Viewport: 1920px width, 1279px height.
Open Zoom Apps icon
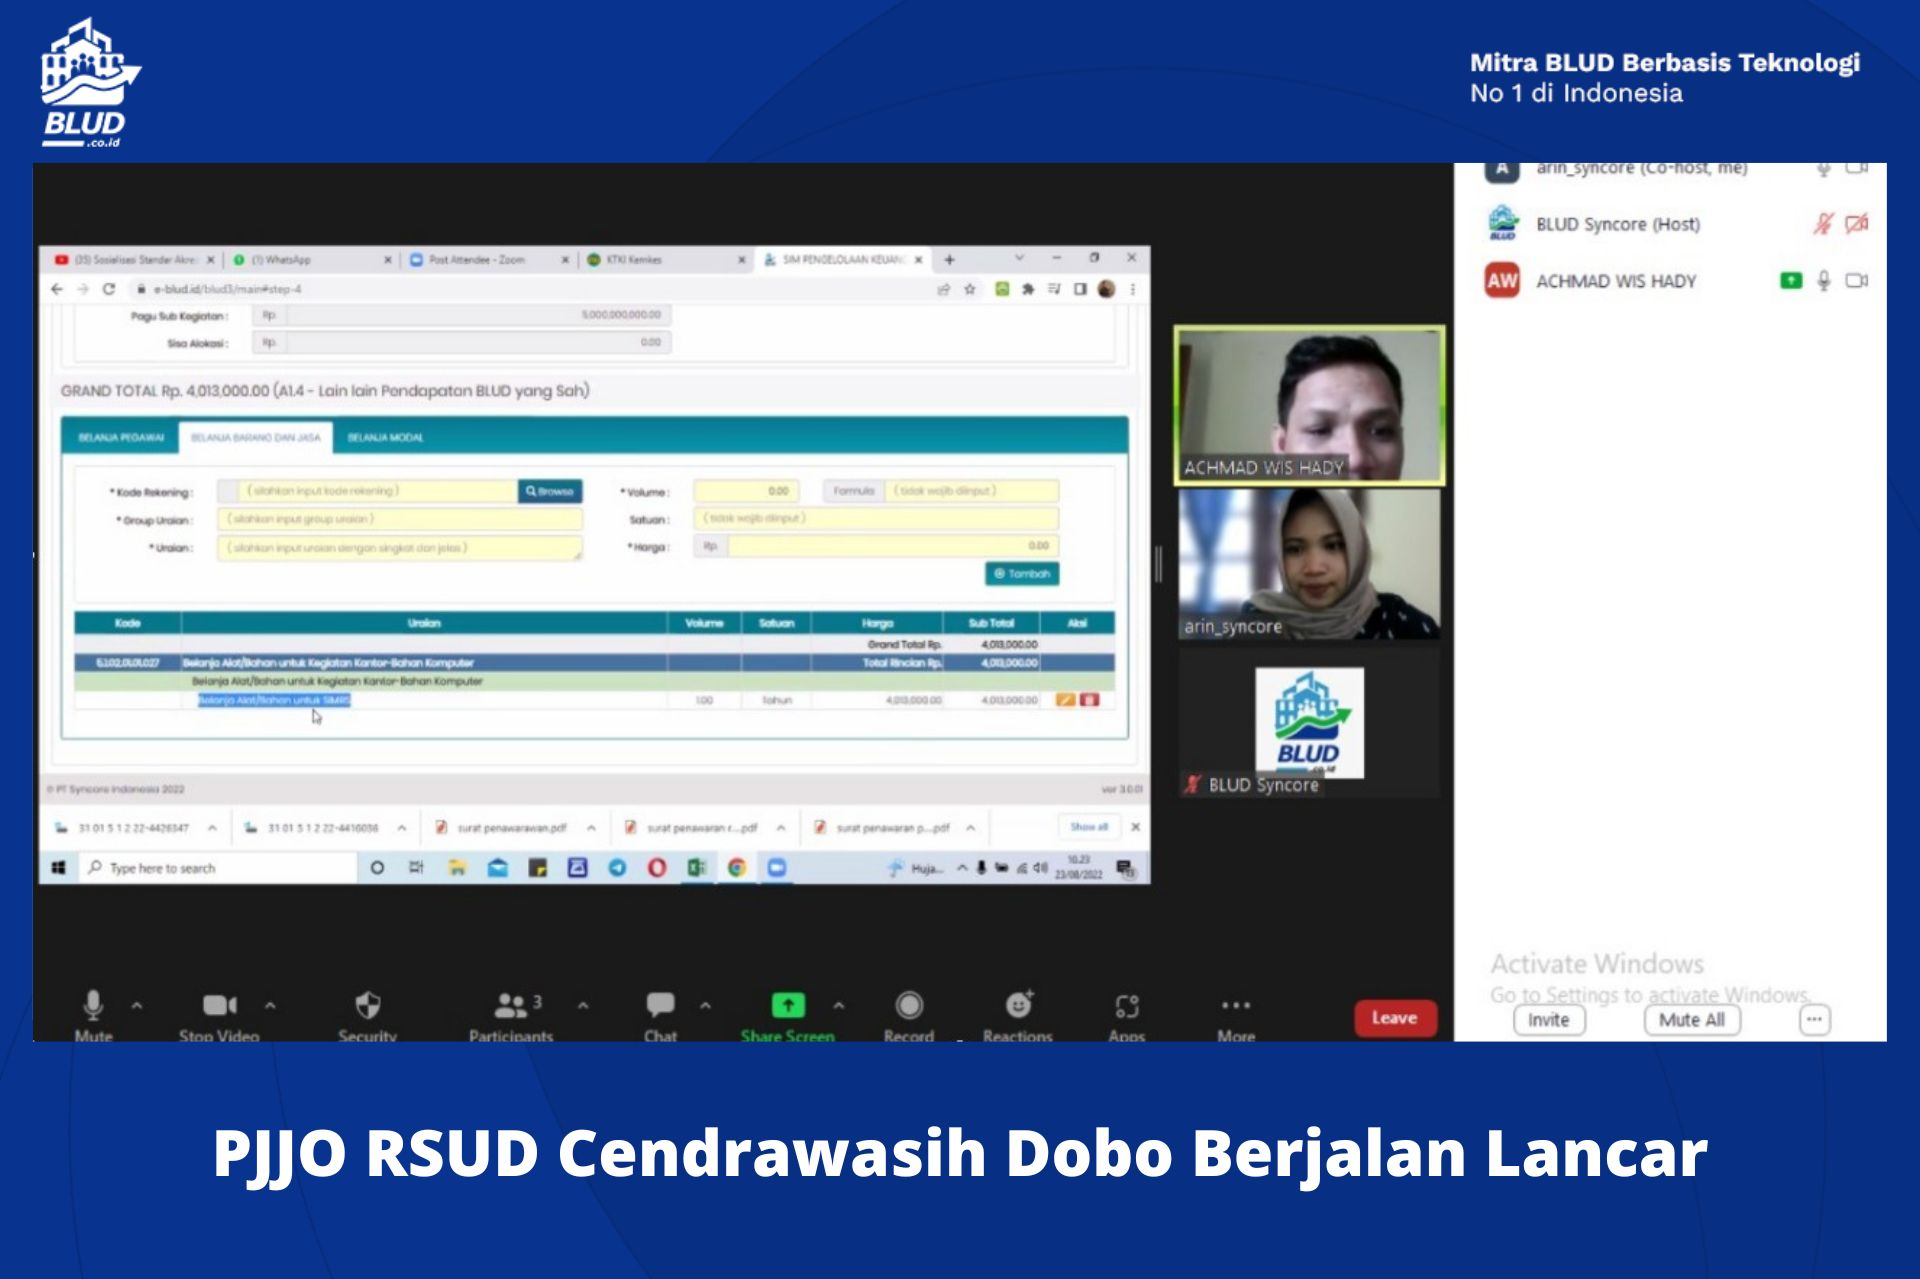click(x=1127, y=1005)
